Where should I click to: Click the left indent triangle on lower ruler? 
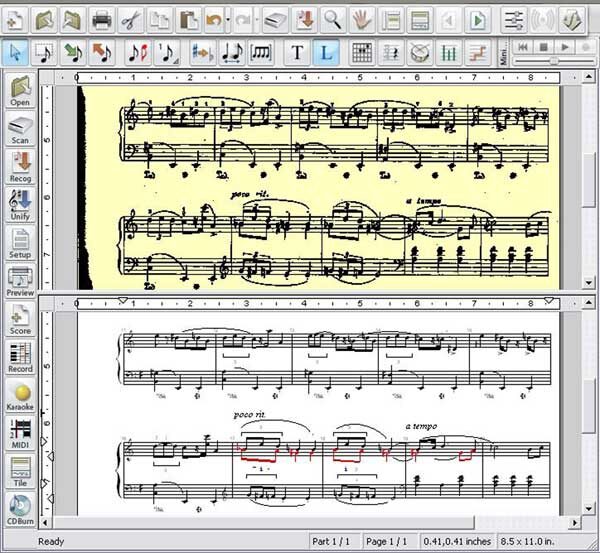[x=123, y=301]
